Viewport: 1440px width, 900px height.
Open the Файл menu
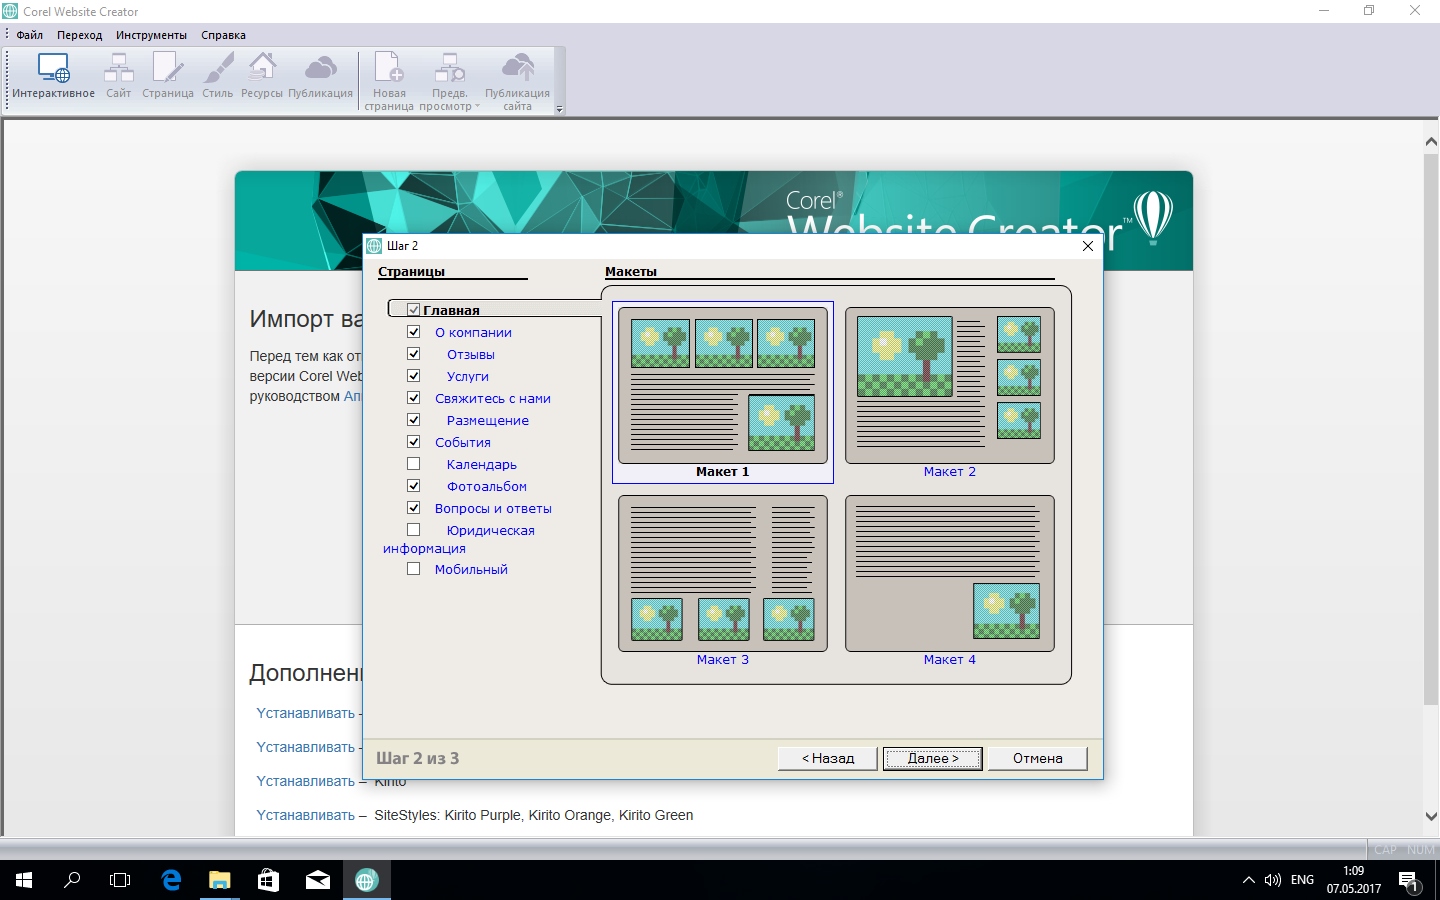[x=30, y=35]
